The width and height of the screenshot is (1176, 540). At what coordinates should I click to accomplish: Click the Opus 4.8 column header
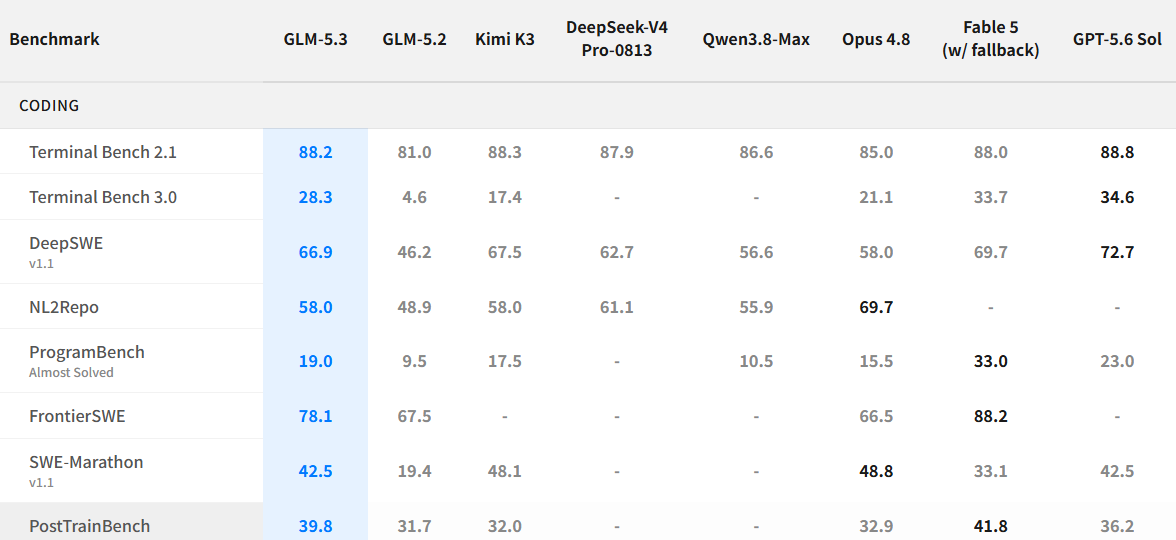point(876,40)
